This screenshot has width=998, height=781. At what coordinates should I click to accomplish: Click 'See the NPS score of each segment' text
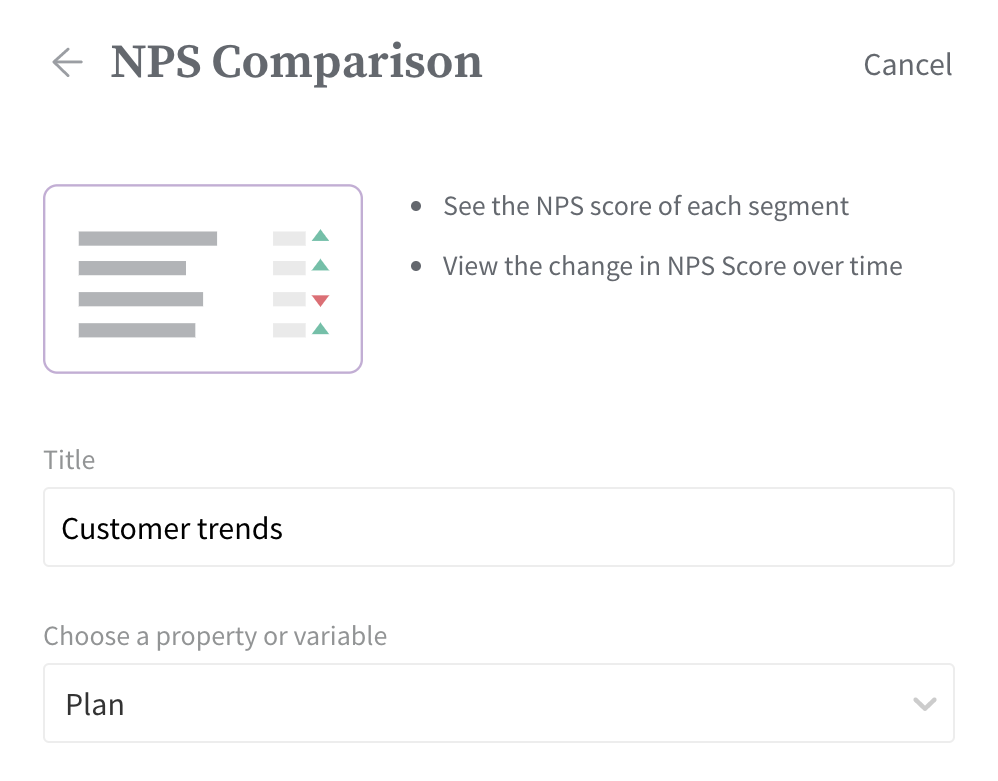[x=645, y=207]
